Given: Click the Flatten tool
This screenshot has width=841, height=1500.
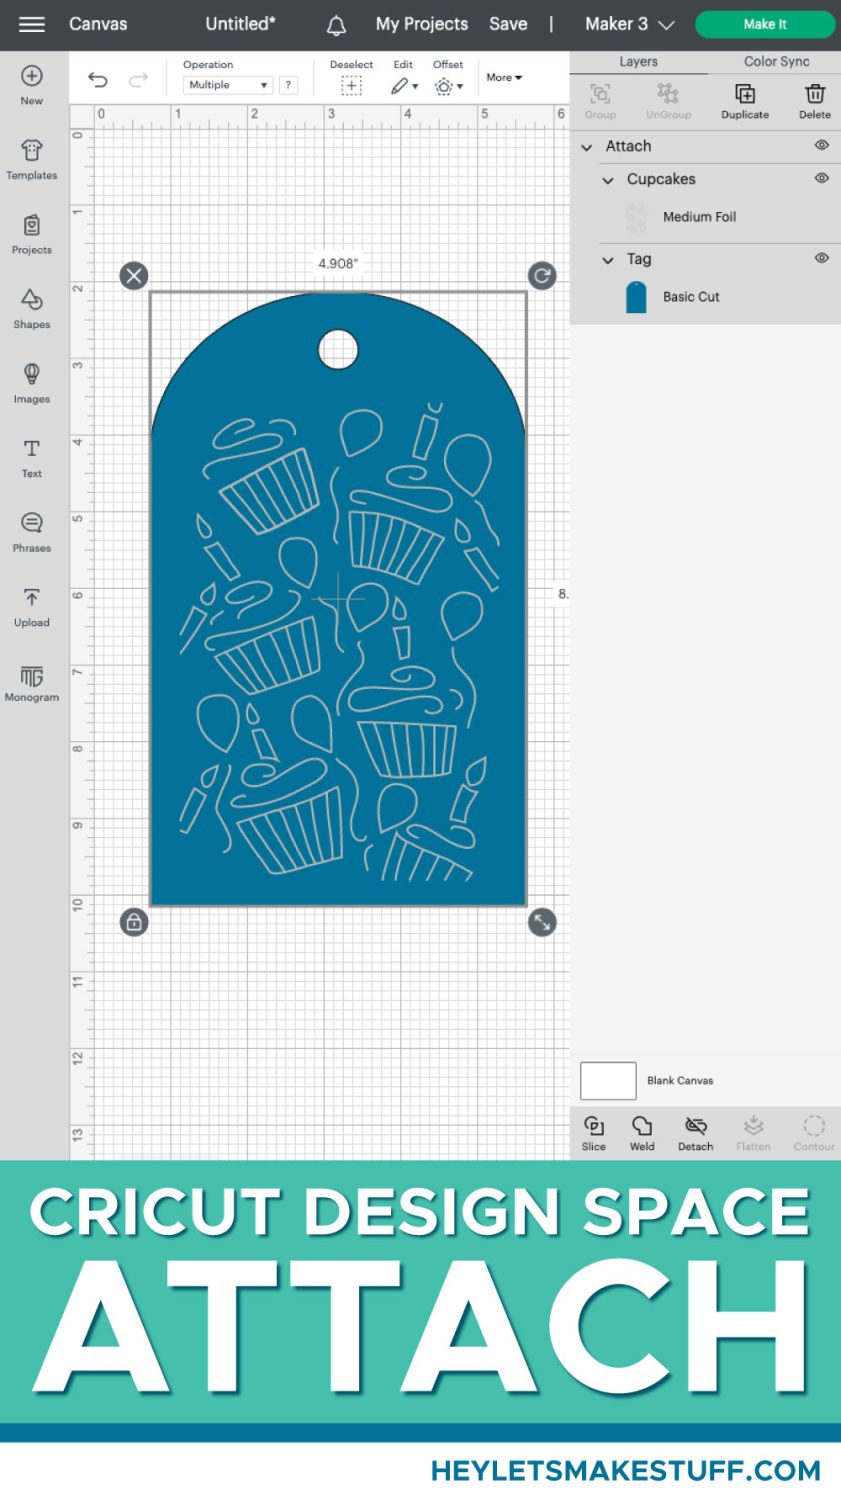Looking at the screenshot, I should point(753,1133).
